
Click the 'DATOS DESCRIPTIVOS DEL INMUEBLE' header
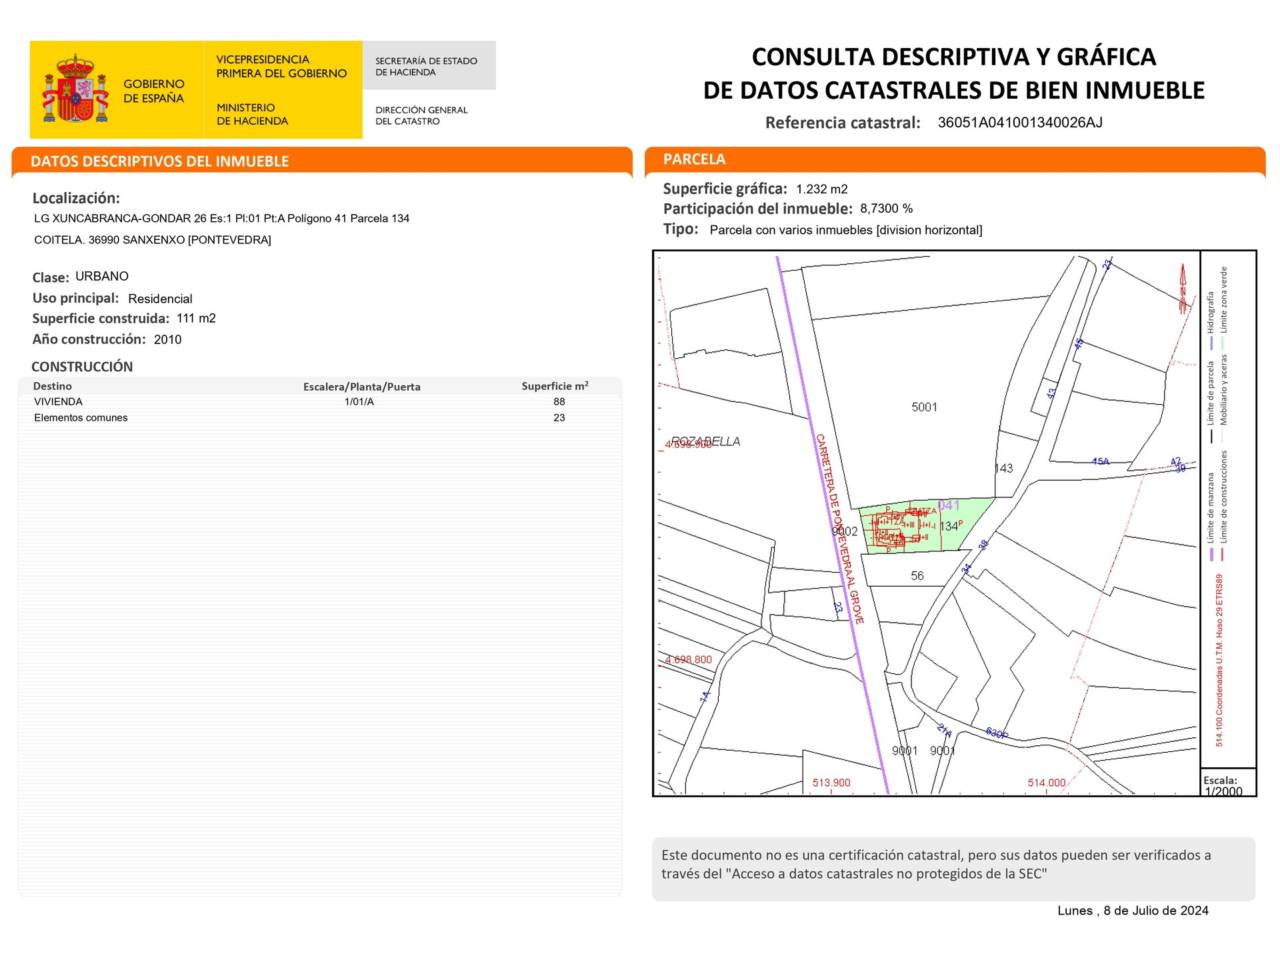[x=159, y=161]
